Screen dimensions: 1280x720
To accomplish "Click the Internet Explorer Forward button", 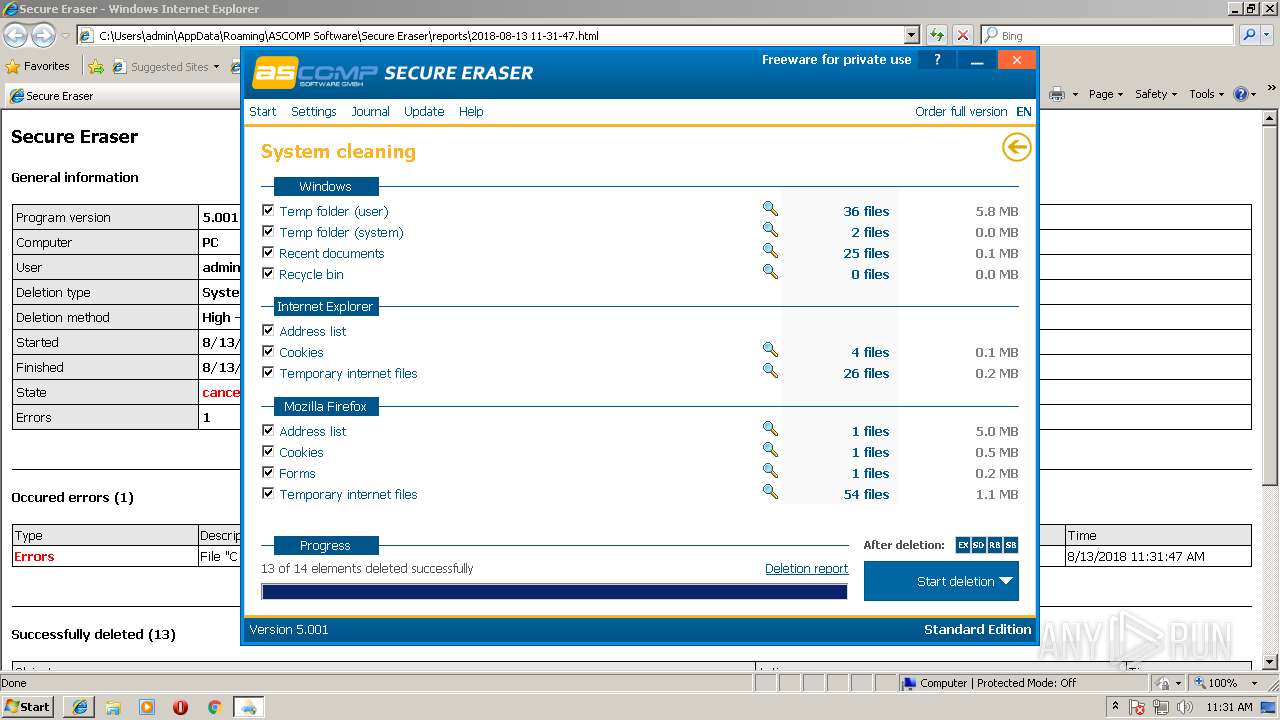I will [43, 36].
